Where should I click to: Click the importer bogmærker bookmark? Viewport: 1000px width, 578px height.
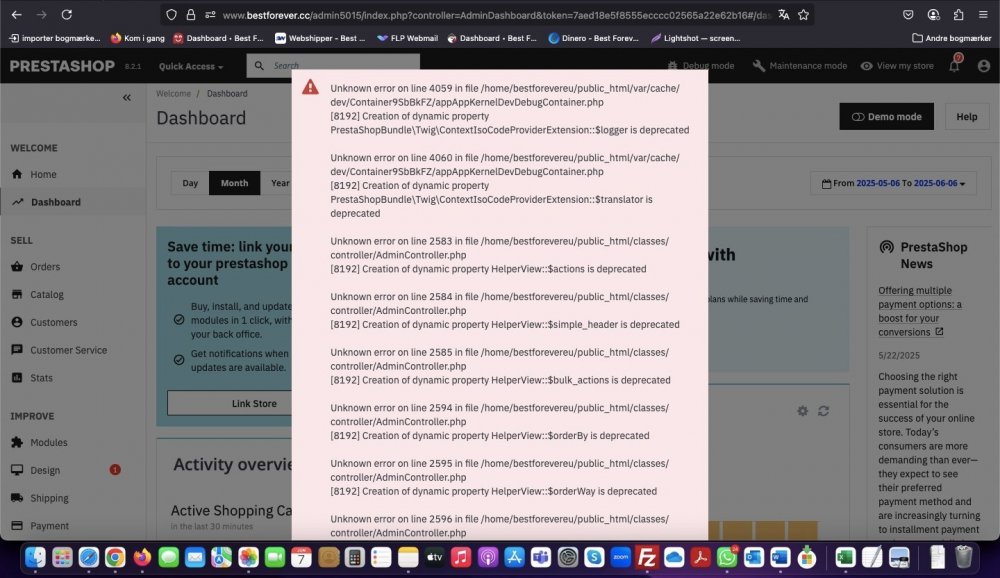(x=55, y=38)
